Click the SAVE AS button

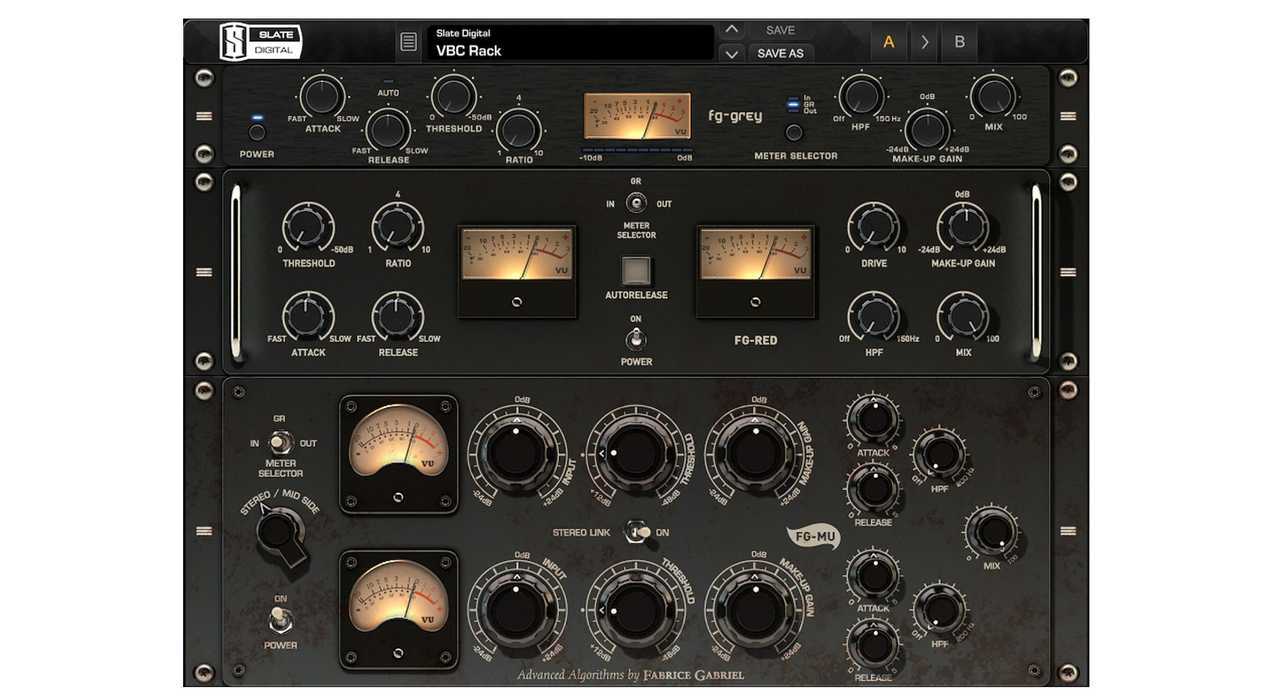[781, 53]
